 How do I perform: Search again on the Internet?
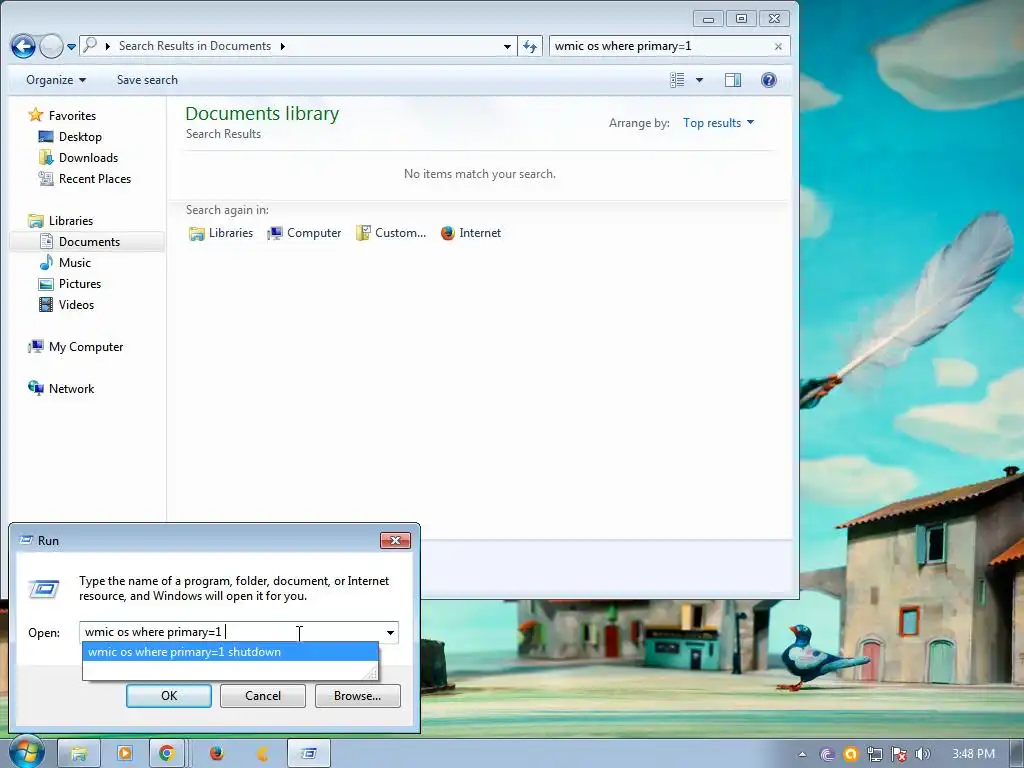coord(470,233)
